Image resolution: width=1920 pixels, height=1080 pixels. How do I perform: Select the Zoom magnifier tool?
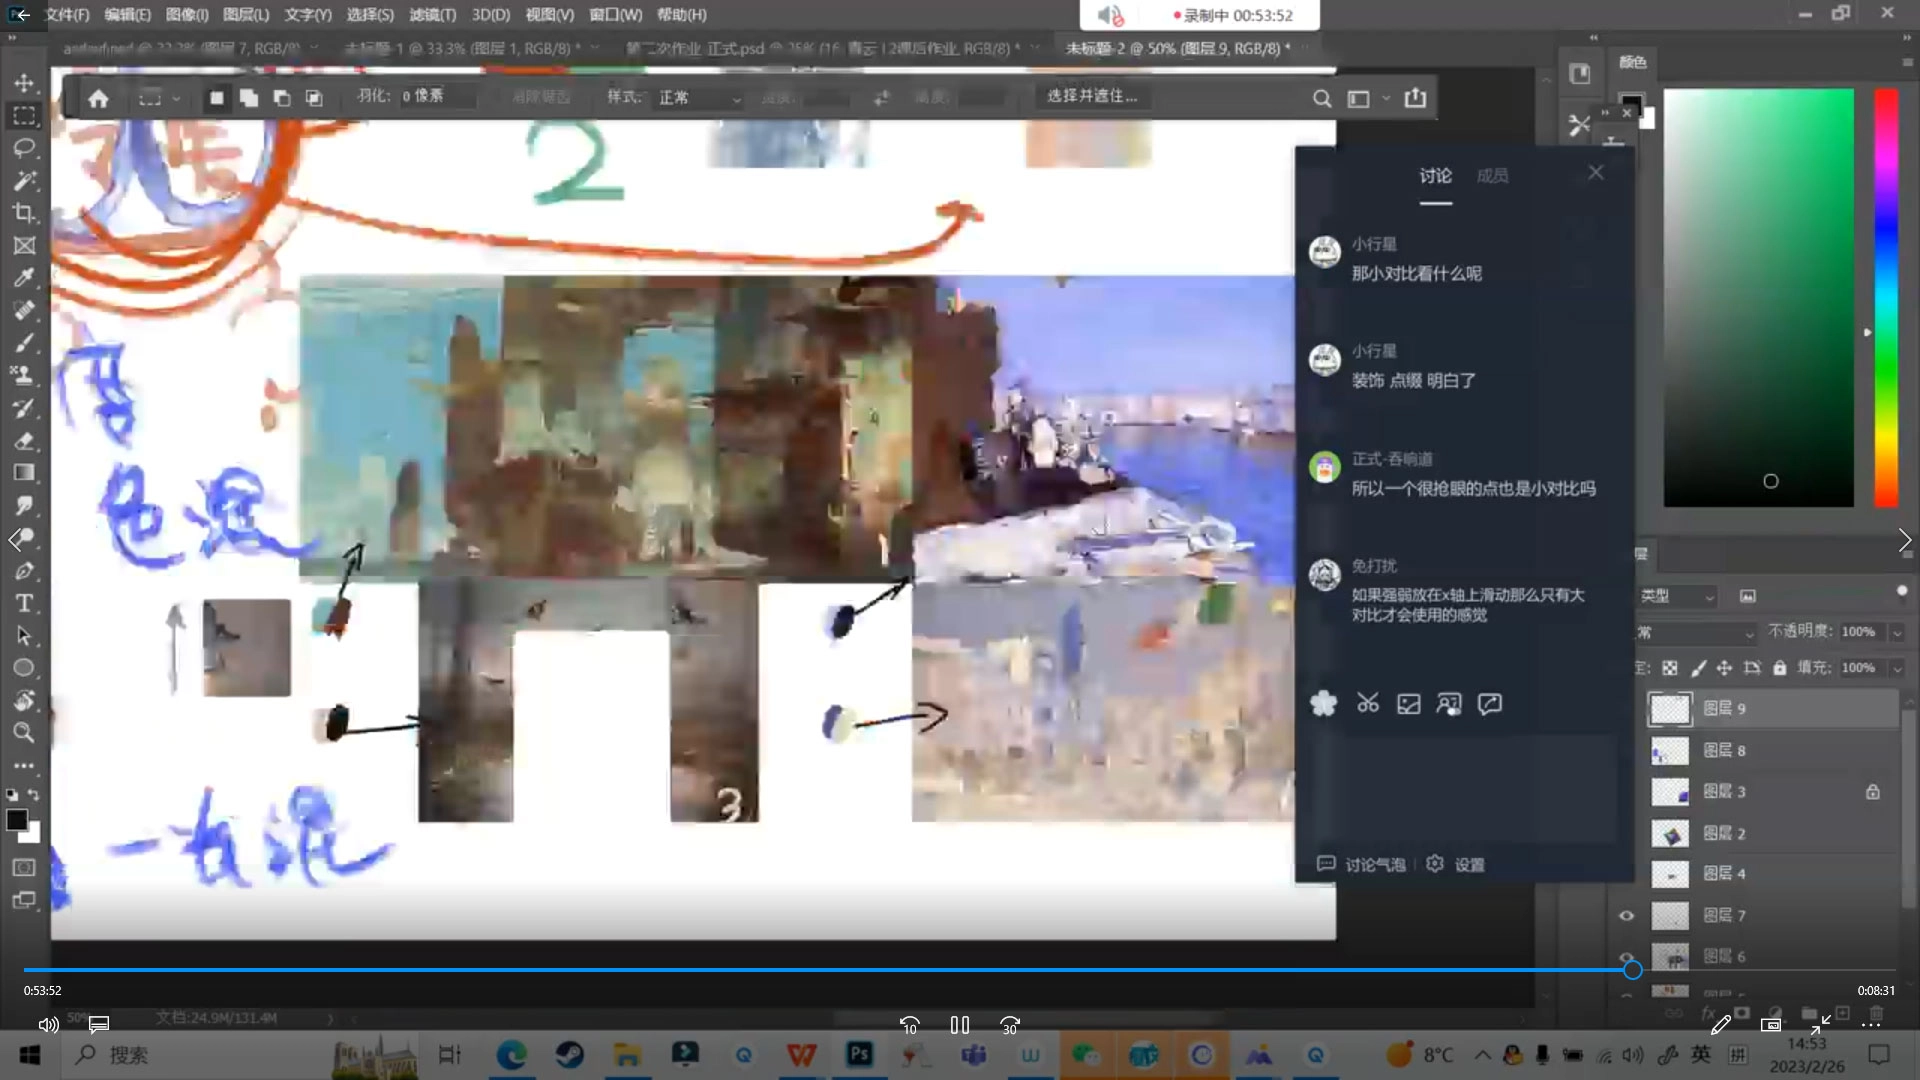pos(24,733)
